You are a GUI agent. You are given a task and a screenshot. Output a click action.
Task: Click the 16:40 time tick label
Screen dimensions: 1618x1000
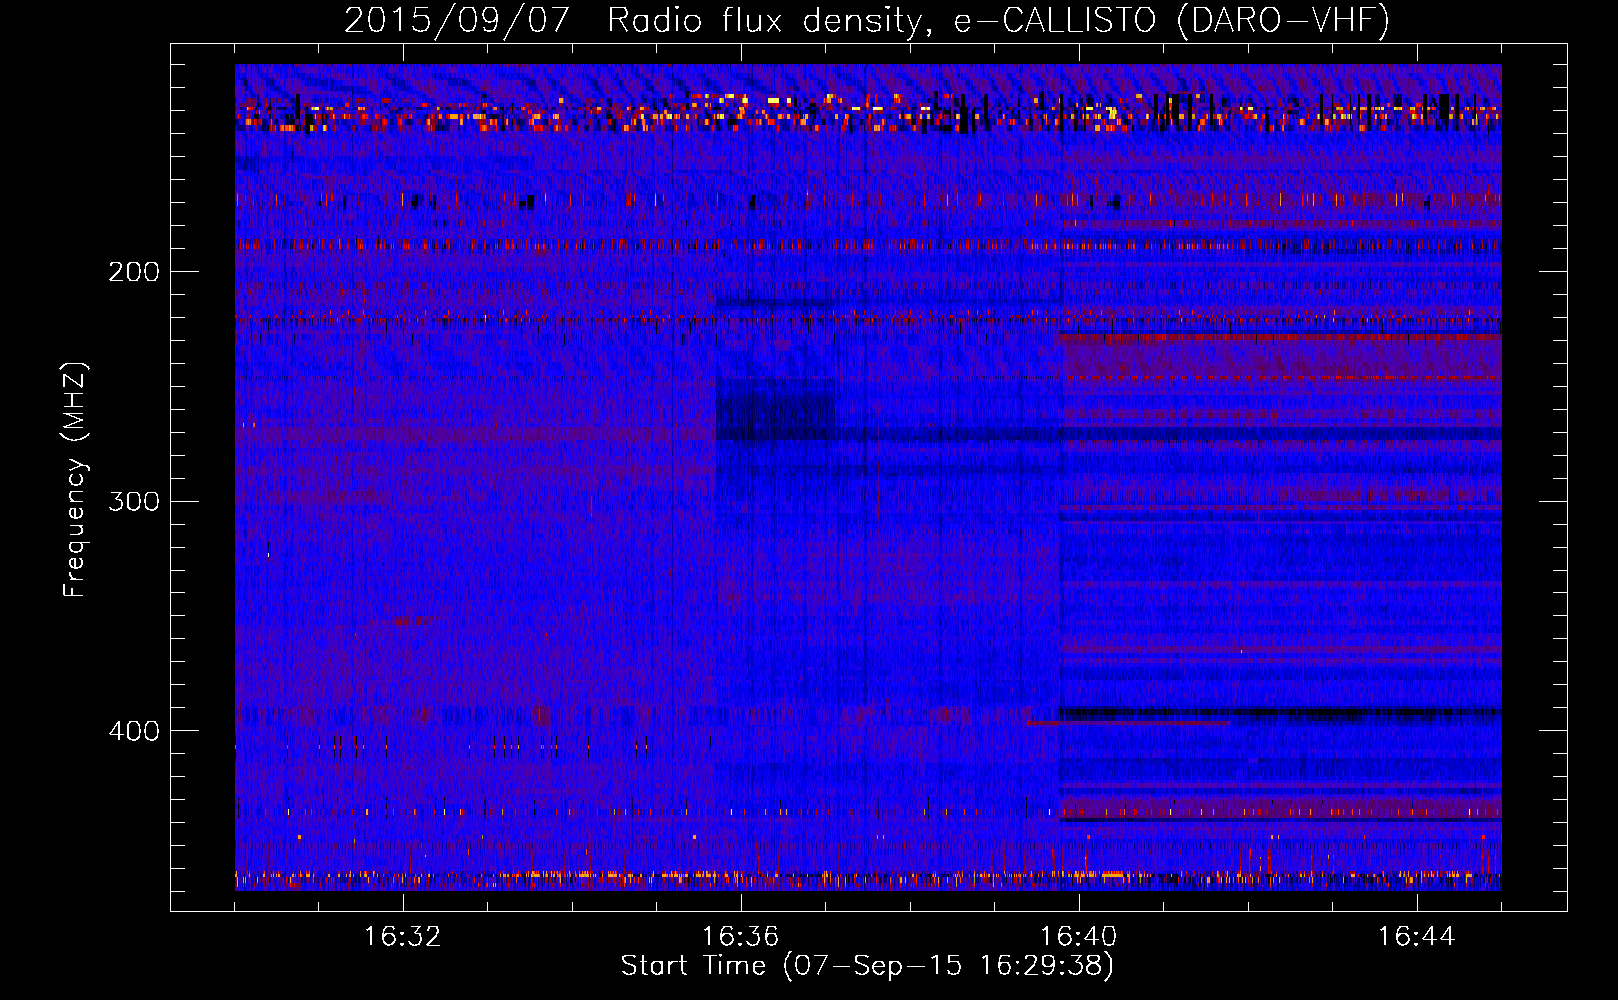click(x=1078, y=937)
